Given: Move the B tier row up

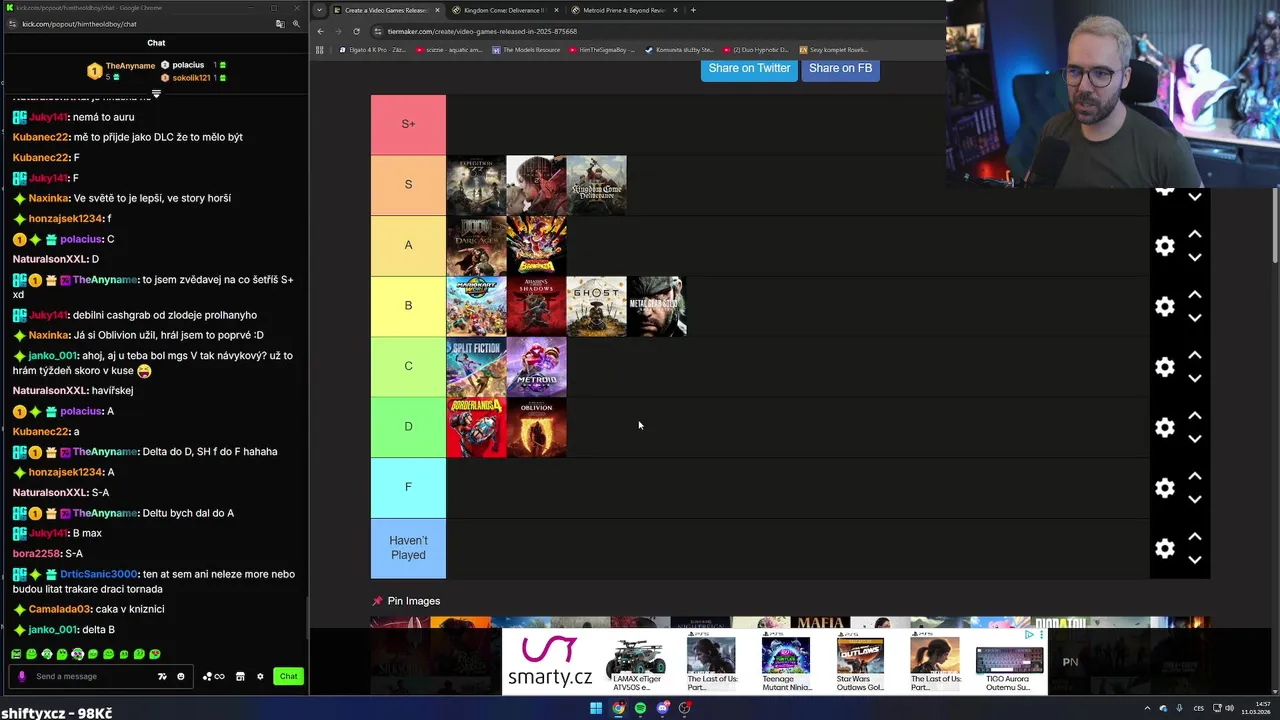Looking at the screenshot, I should [x=1194, y=295].
